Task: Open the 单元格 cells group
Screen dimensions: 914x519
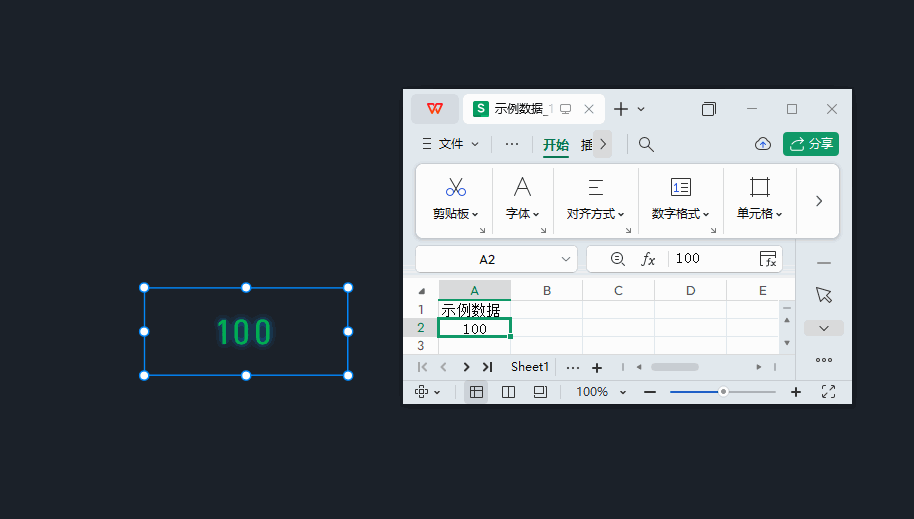Action: tap(760, 214)
